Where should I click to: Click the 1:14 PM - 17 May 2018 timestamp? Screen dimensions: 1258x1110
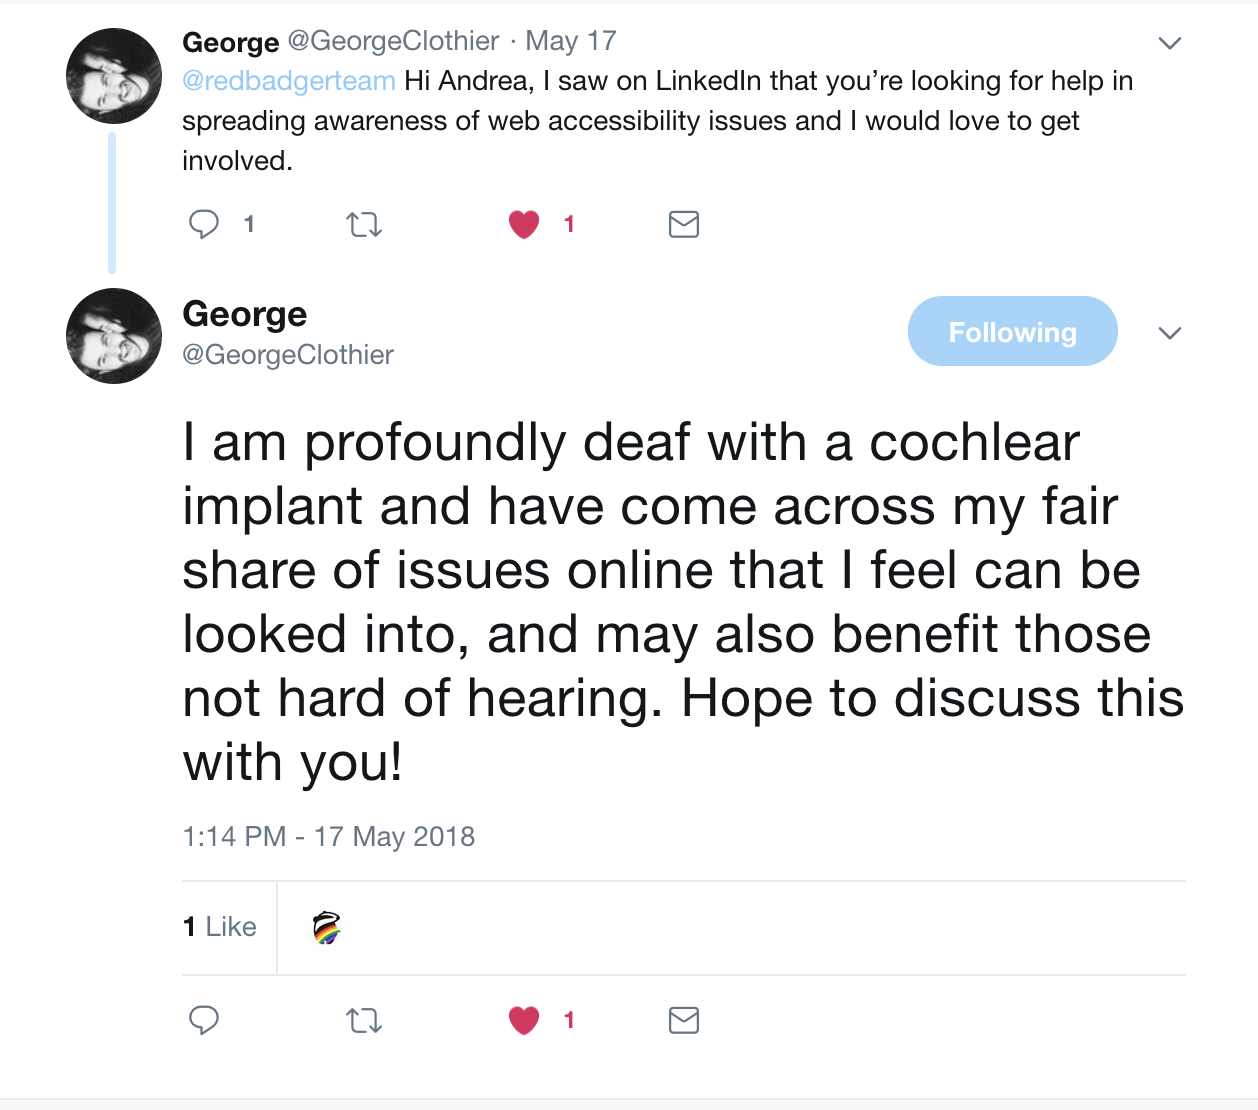point(329,836)
